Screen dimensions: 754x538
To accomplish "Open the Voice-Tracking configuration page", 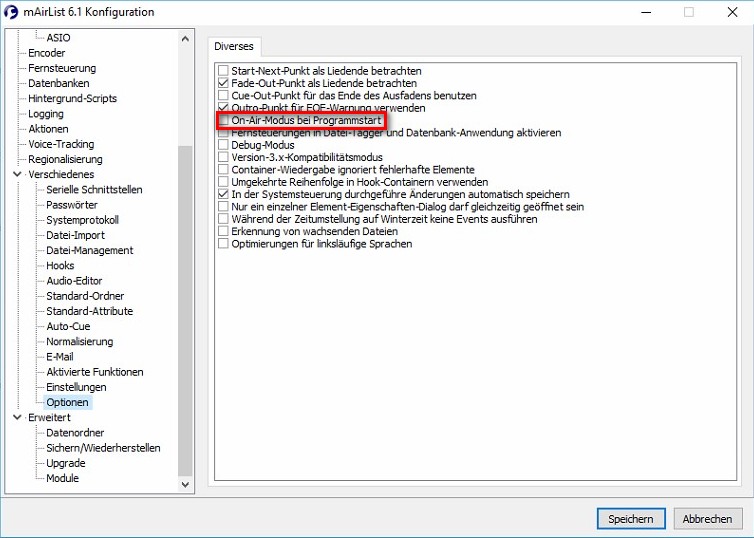I will [61, 144].
